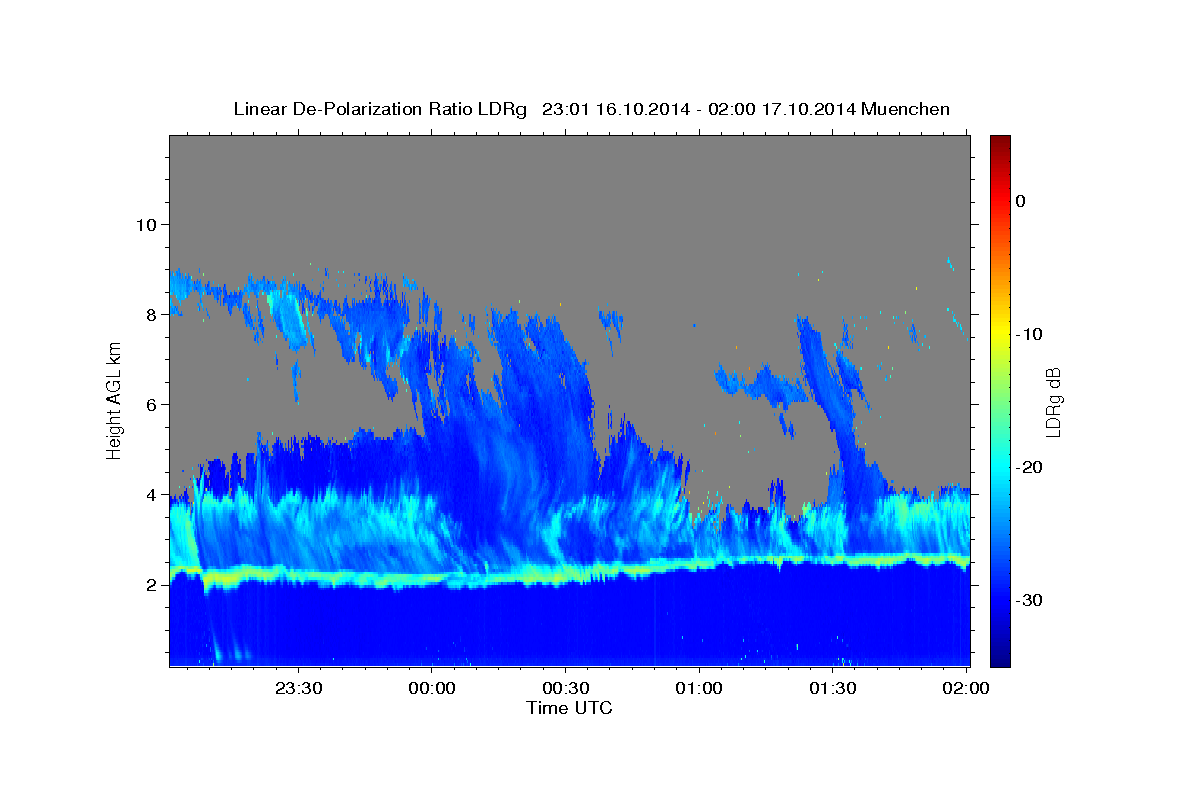Screen dimensions: 1200x800
Task: Click the 'LDRg dB' colorbar title
Action: [x=1053, y=401]
